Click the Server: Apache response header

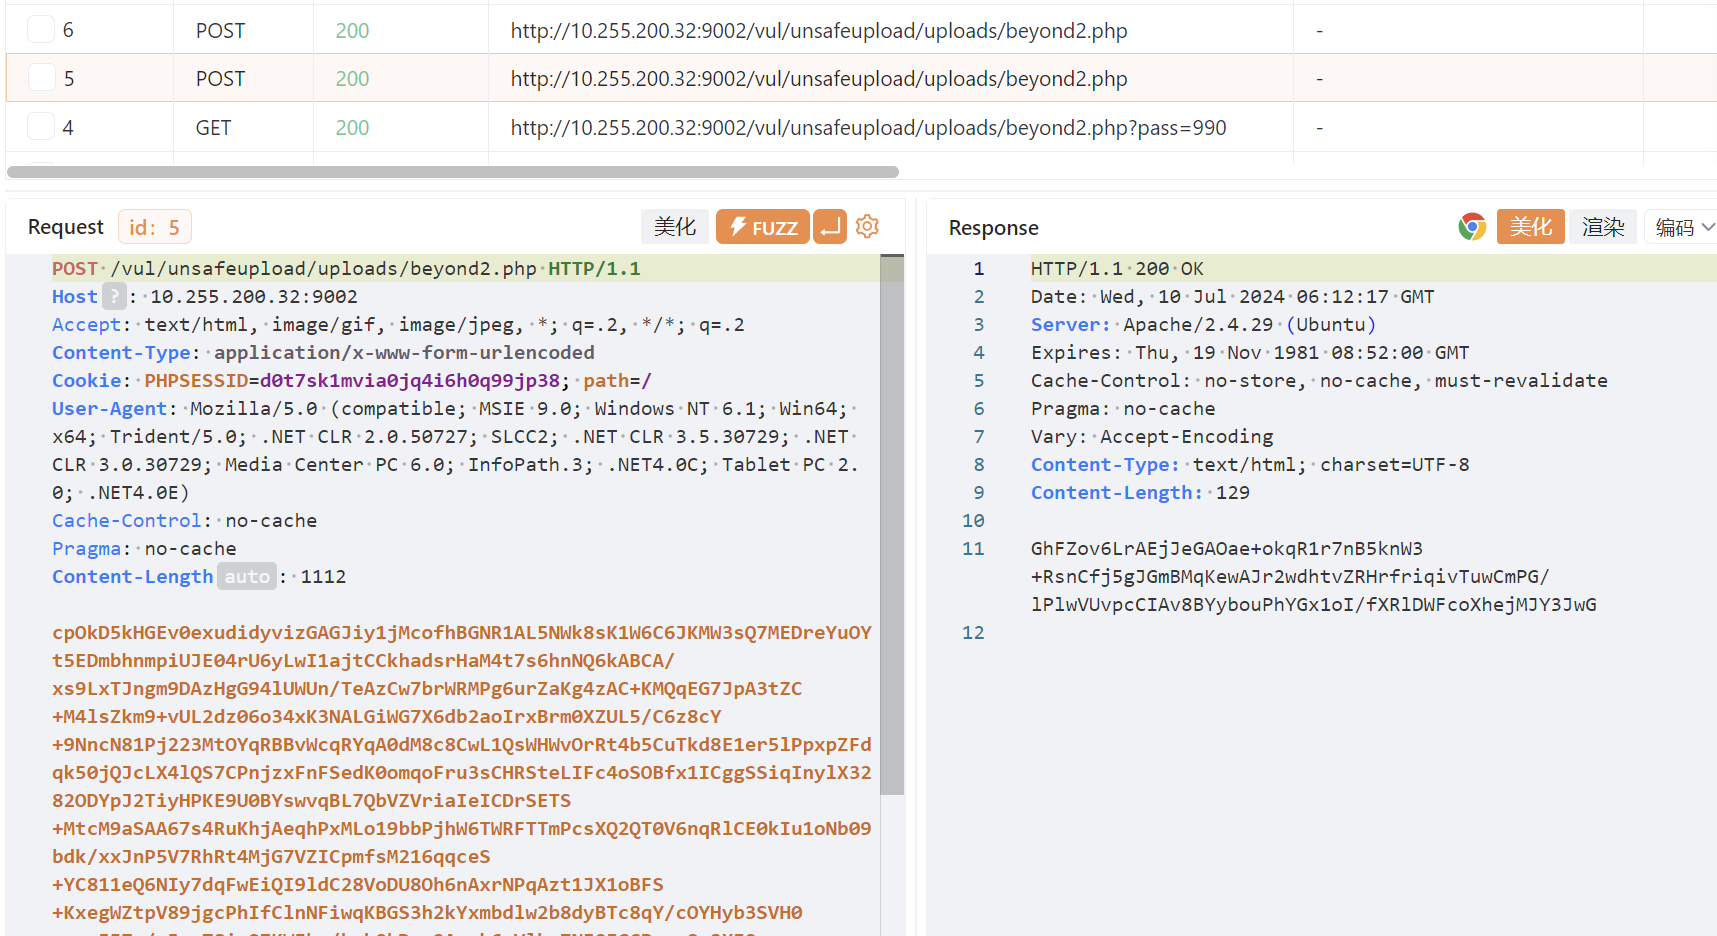[x=1203, y=324]
